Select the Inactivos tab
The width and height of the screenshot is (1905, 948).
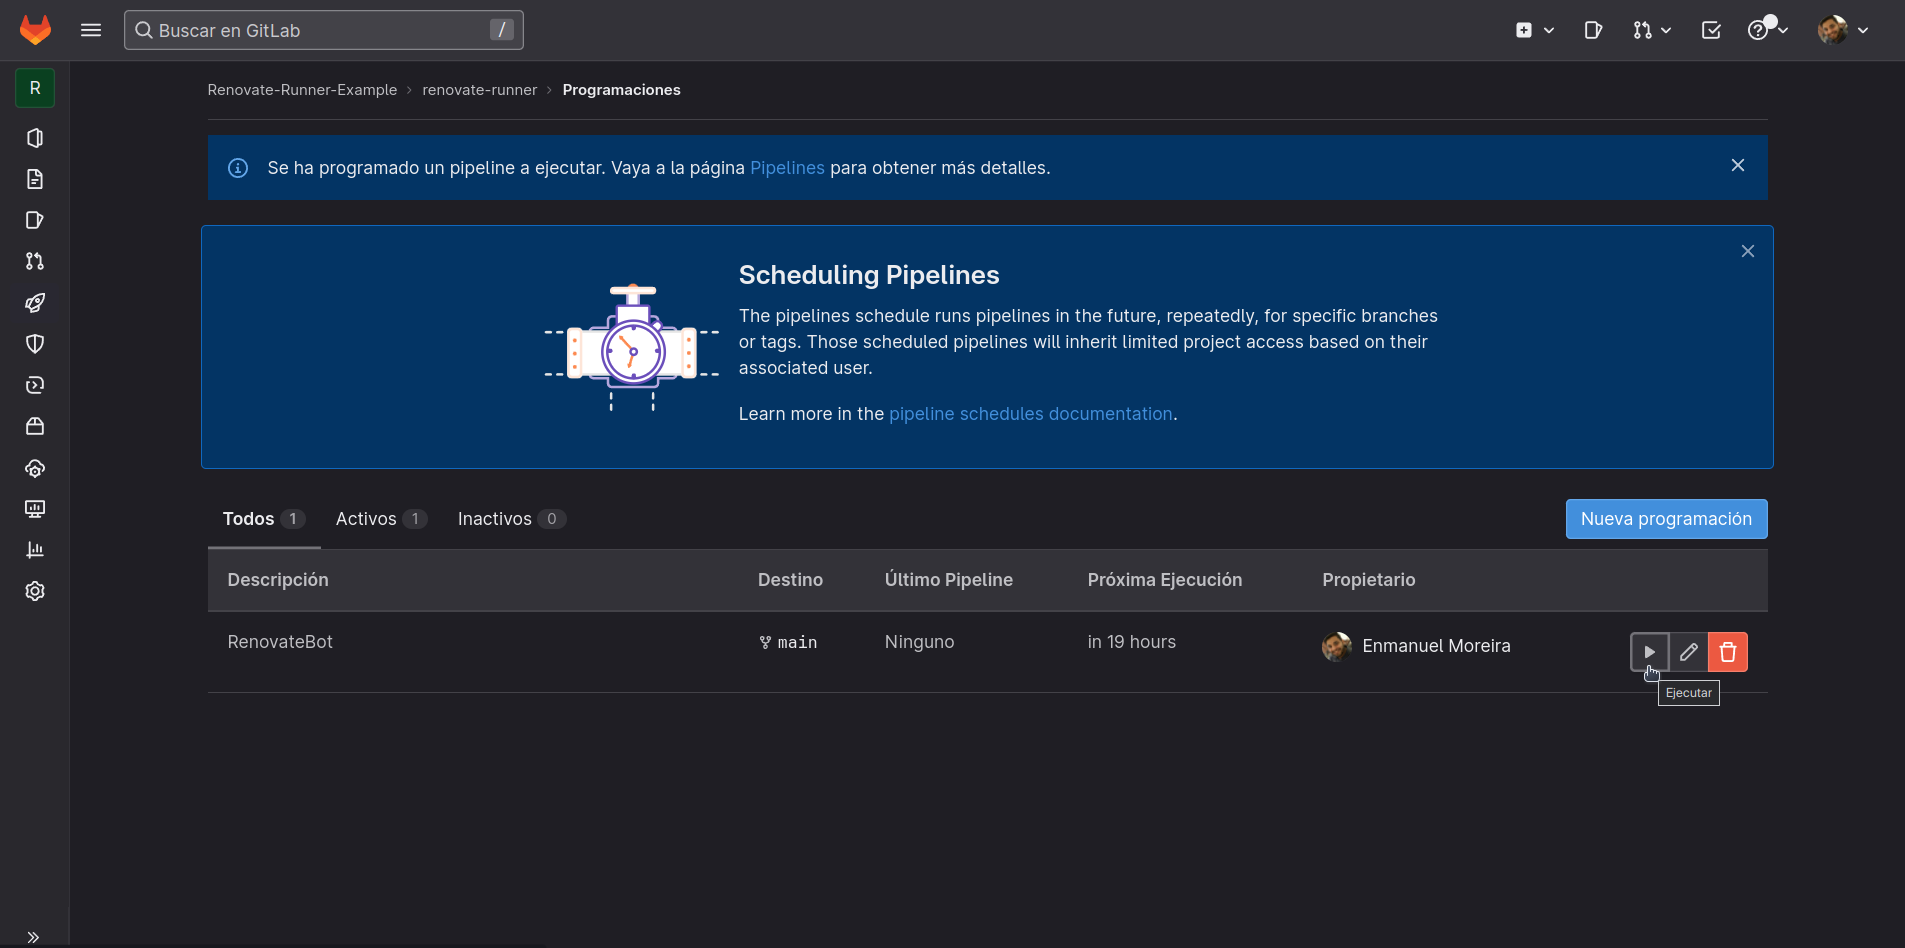tap(511, 519)
